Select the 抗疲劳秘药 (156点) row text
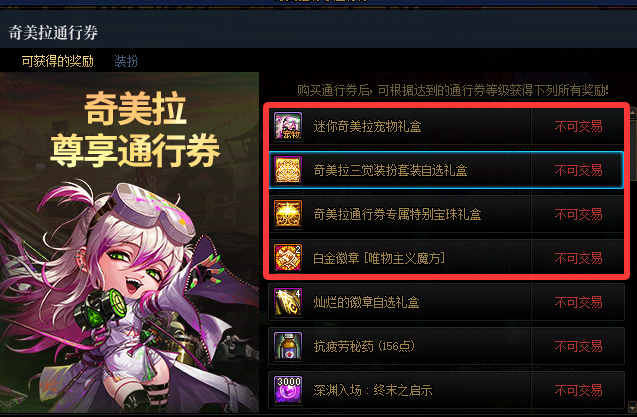637x417 pixels. (x=364, y=346)
